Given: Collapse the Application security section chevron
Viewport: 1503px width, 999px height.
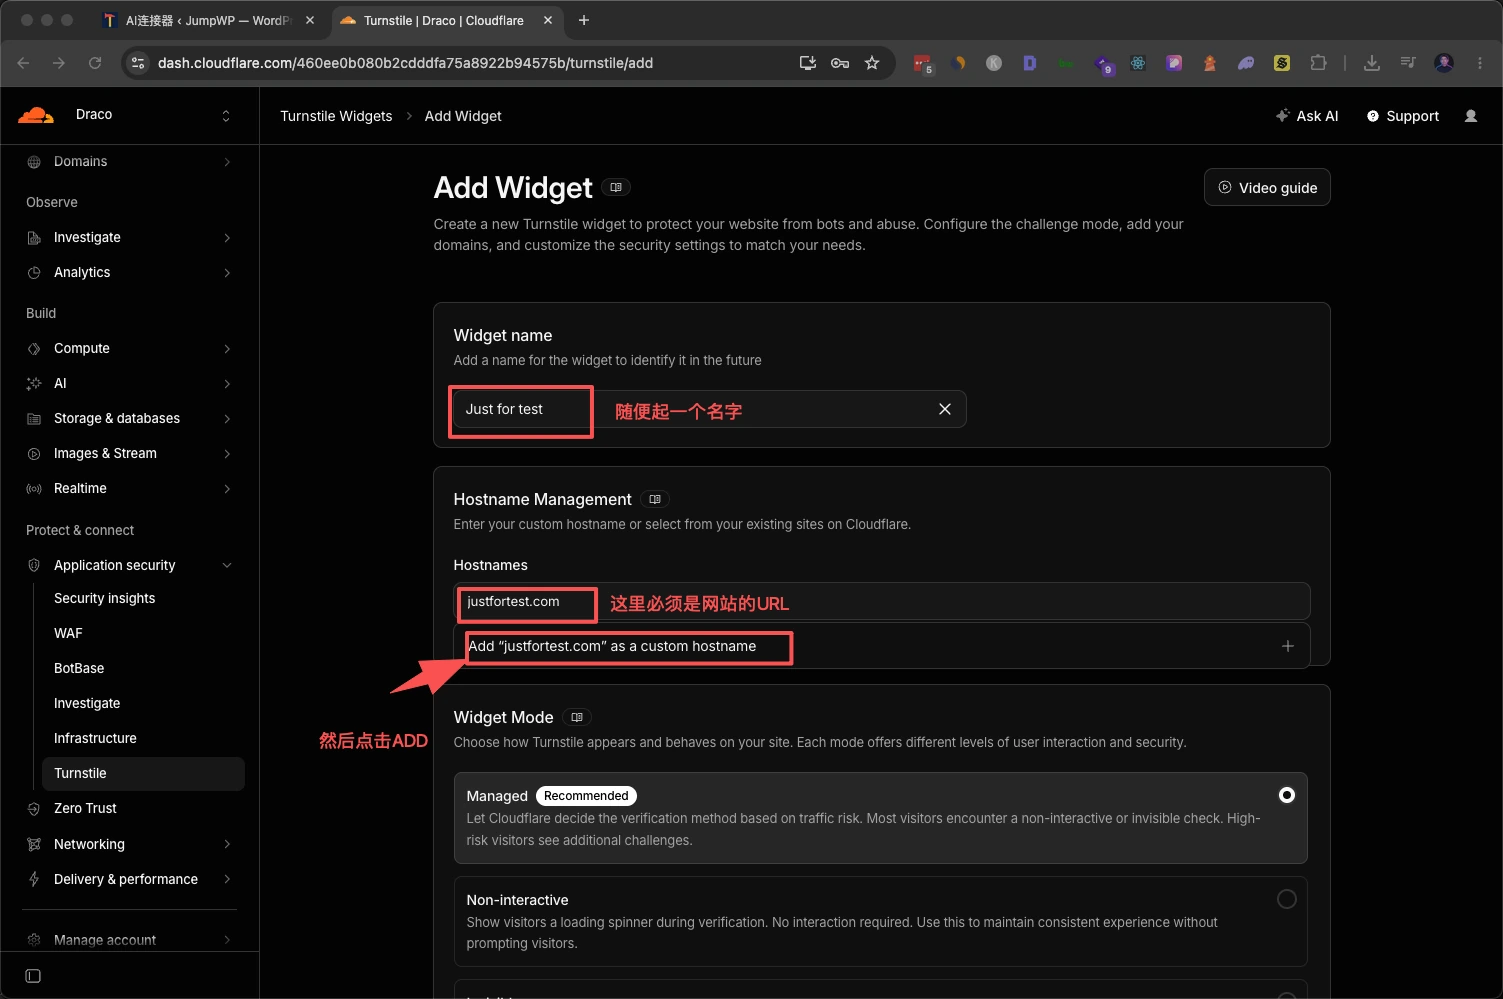Looking at the screenshot, I should click(228, 566).
